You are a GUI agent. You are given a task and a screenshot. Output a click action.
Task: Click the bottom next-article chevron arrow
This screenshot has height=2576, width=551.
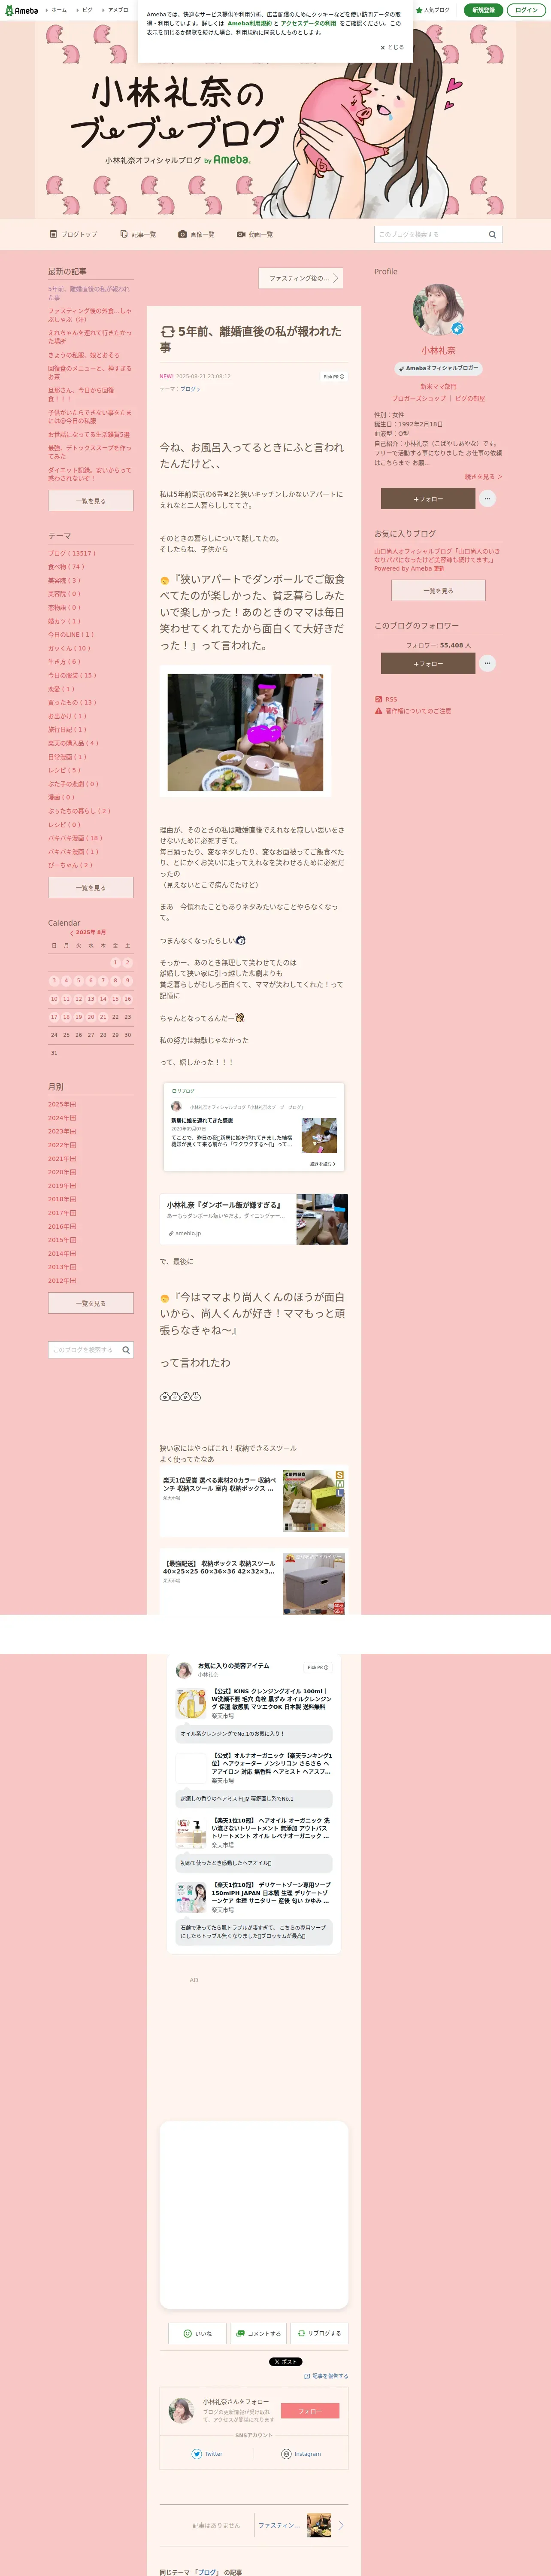[341, 2525]
